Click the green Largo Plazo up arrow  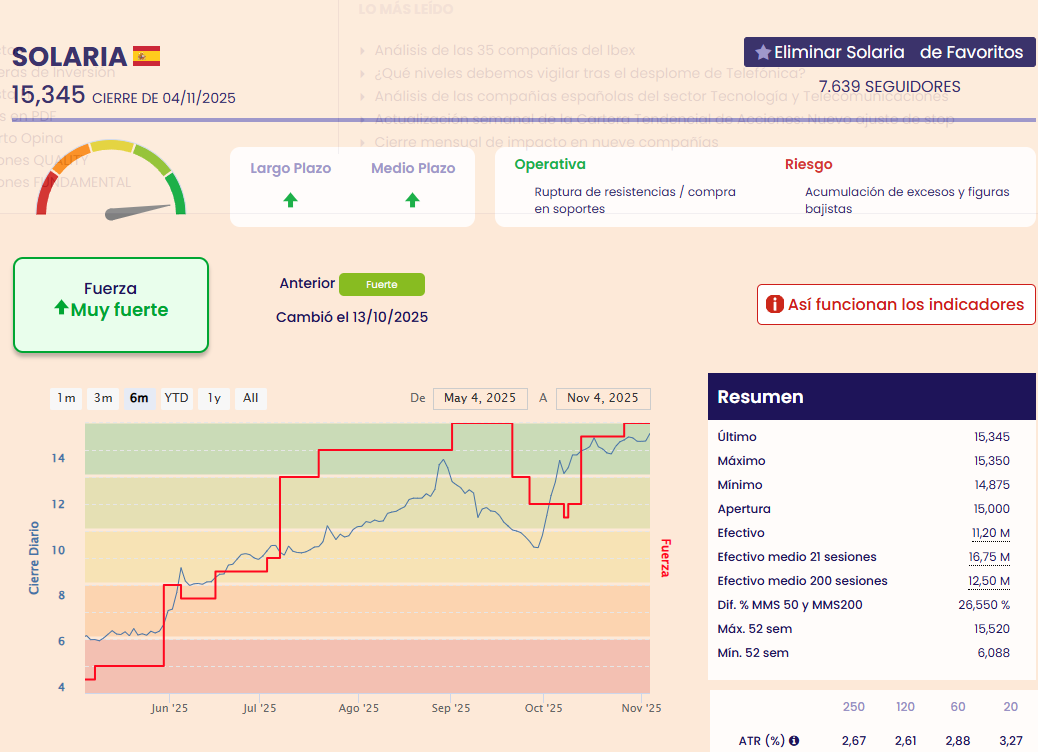coord(290,200)
